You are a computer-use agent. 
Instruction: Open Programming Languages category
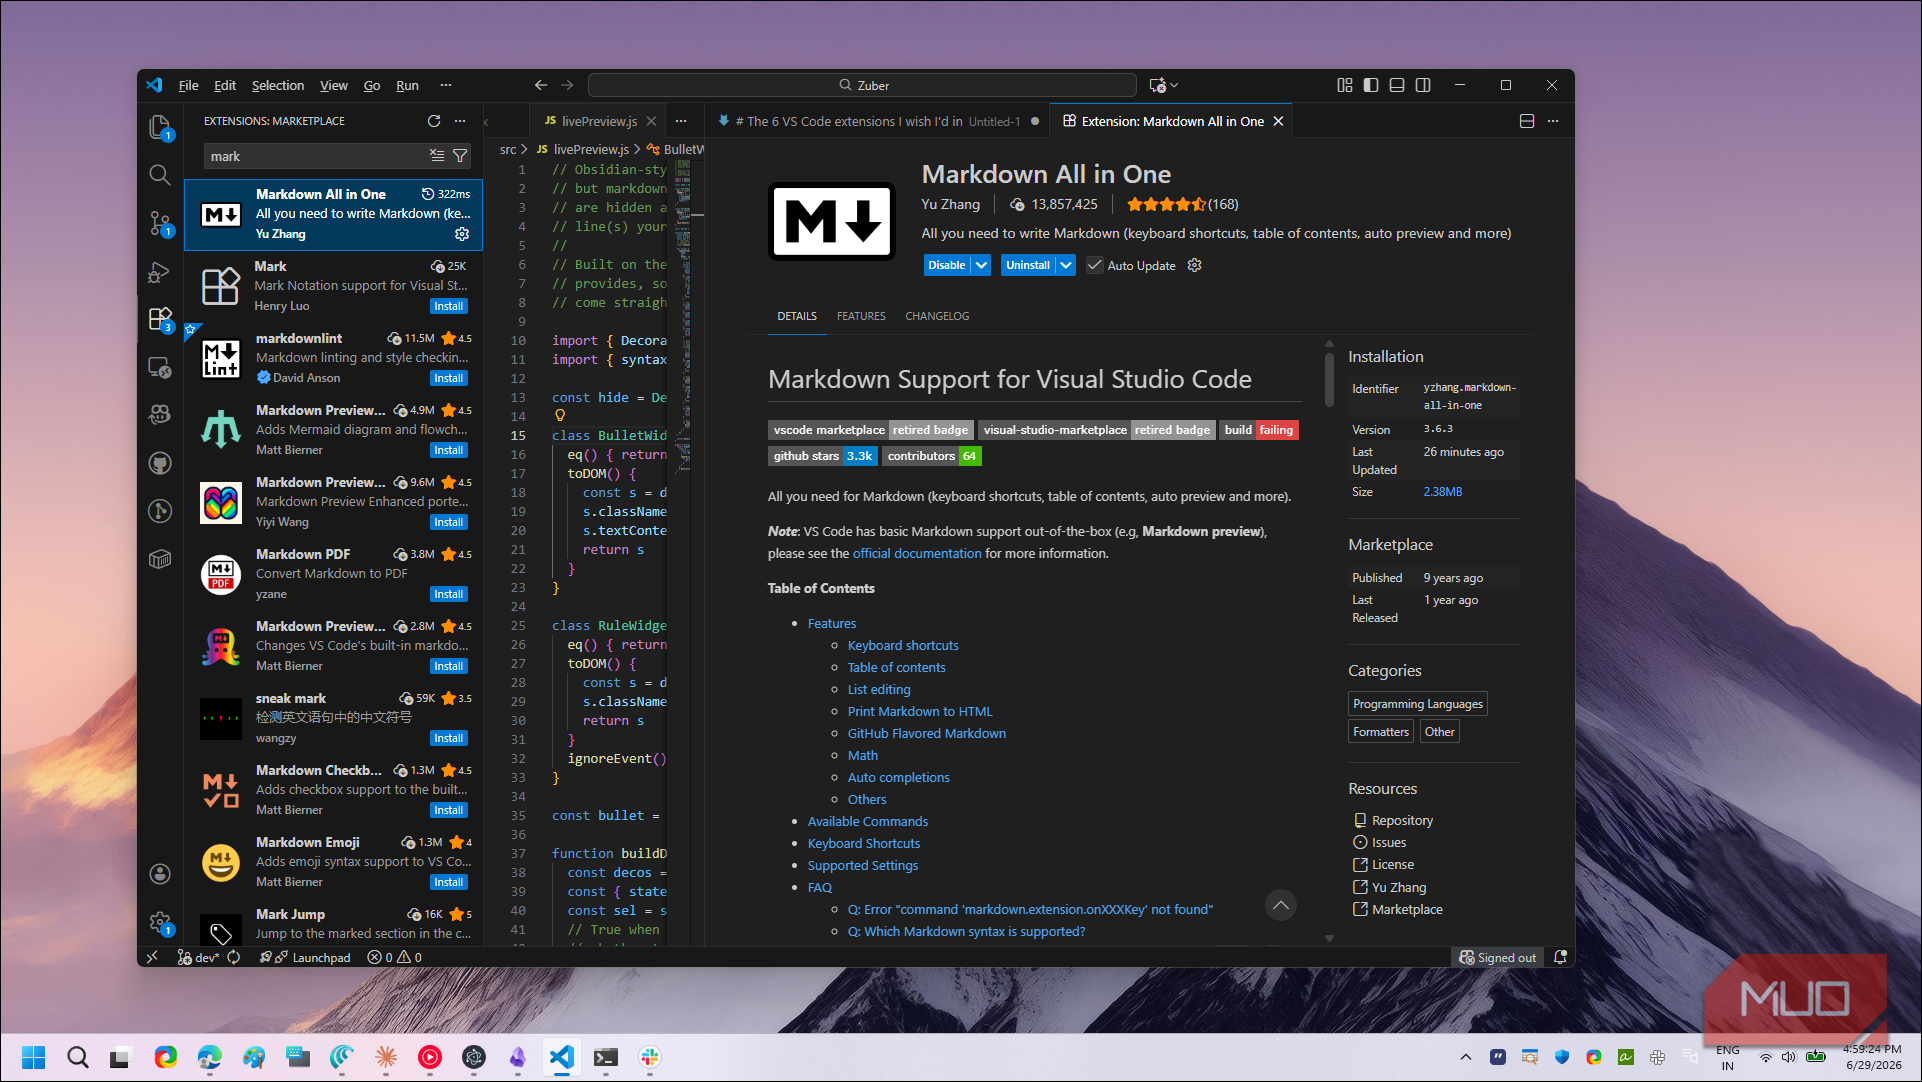1418,704
